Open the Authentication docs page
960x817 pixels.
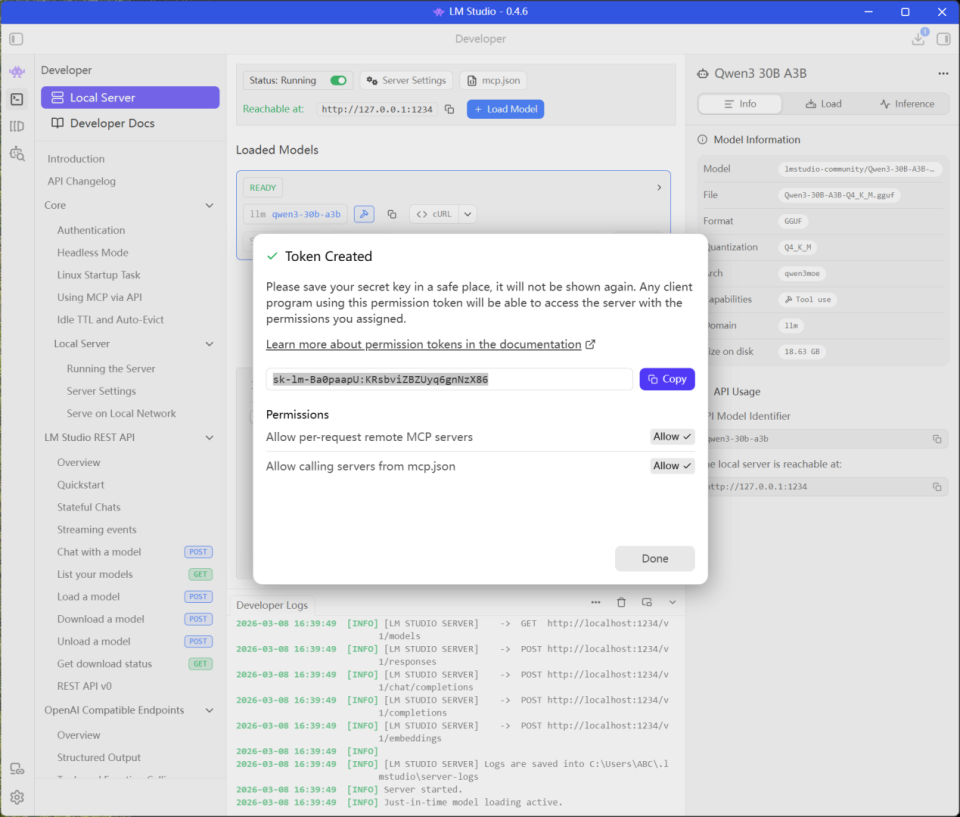[91, 230]
